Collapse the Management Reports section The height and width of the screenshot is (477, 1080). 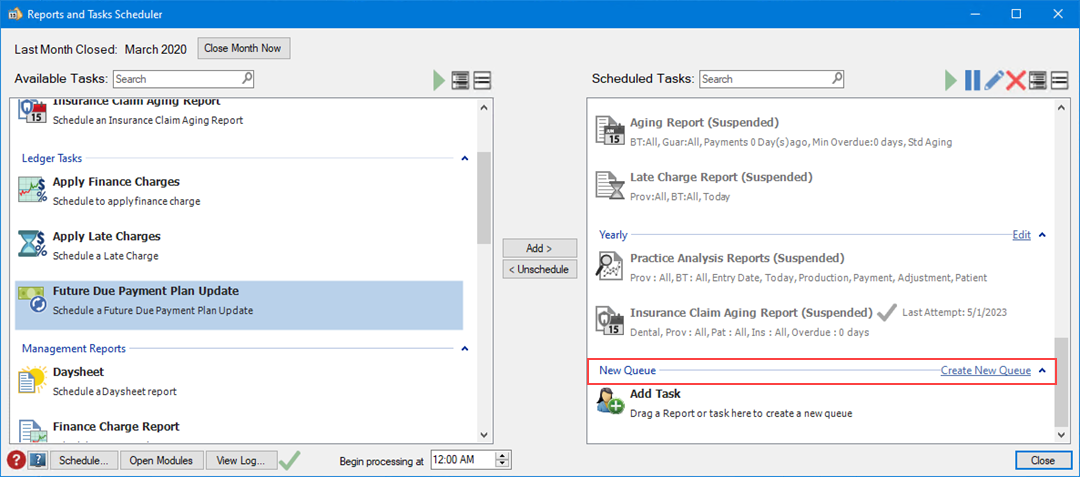[x=464, y=349]
